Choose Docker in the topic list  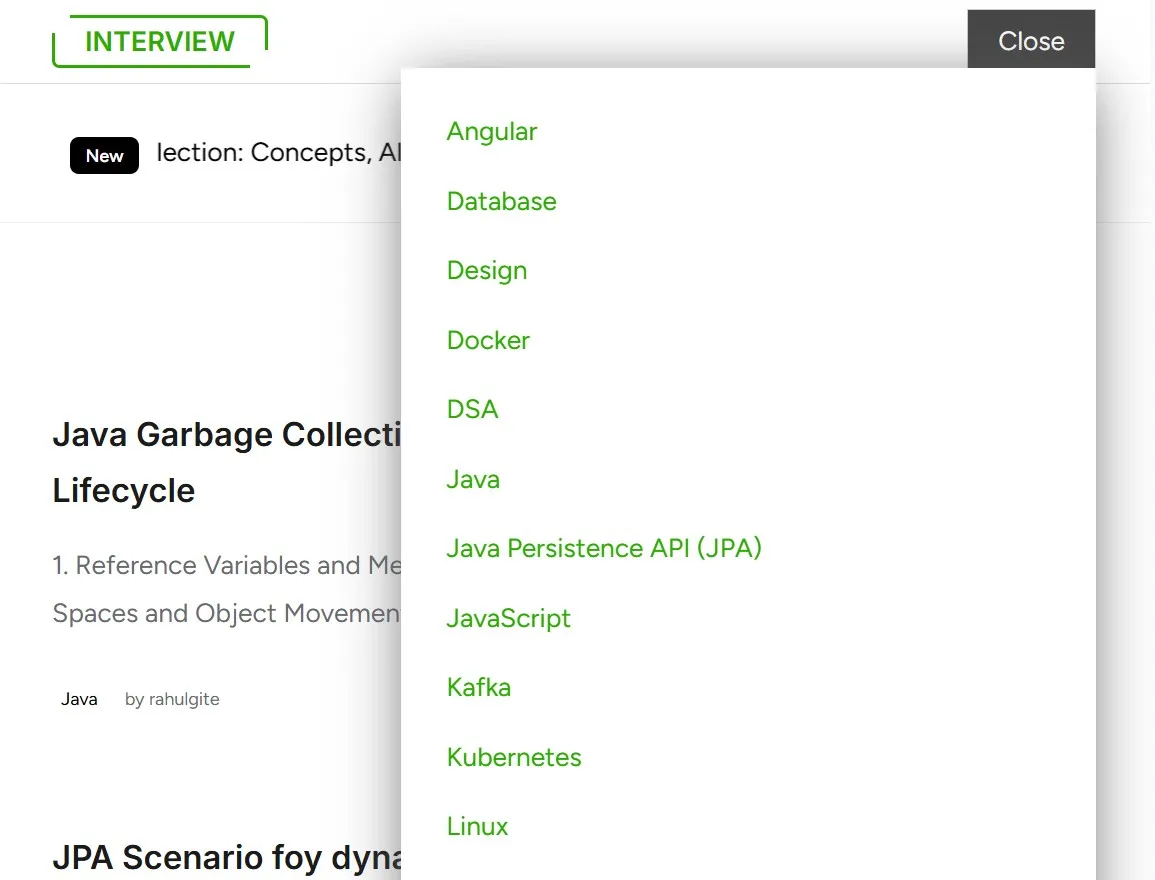pyautogui.click(x=488, y=340)
